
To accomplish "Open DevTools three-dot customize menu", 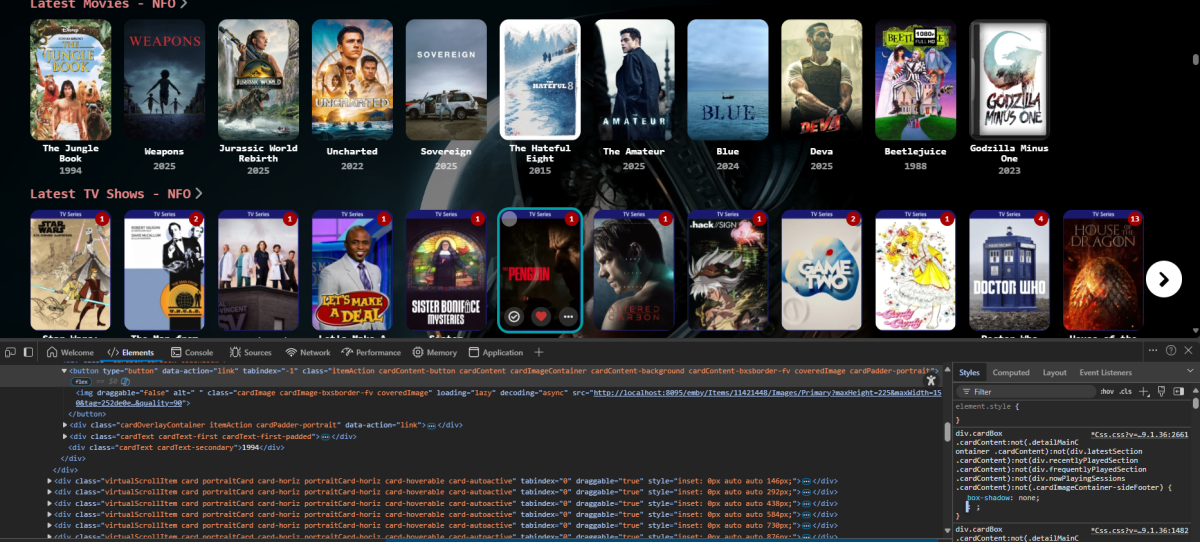I will pos(1152,350).
